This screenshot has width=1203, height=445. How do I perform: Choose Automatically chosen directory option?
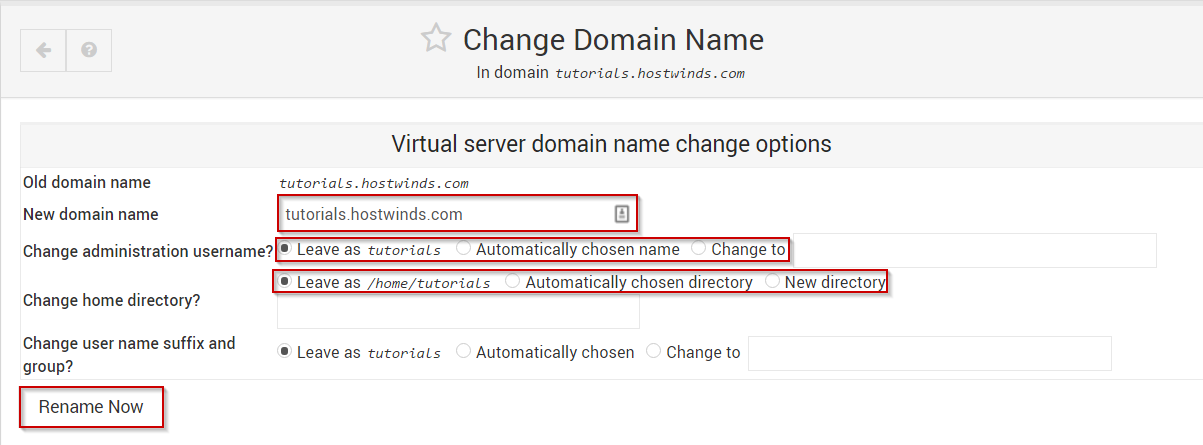click(x=512, y=282)
